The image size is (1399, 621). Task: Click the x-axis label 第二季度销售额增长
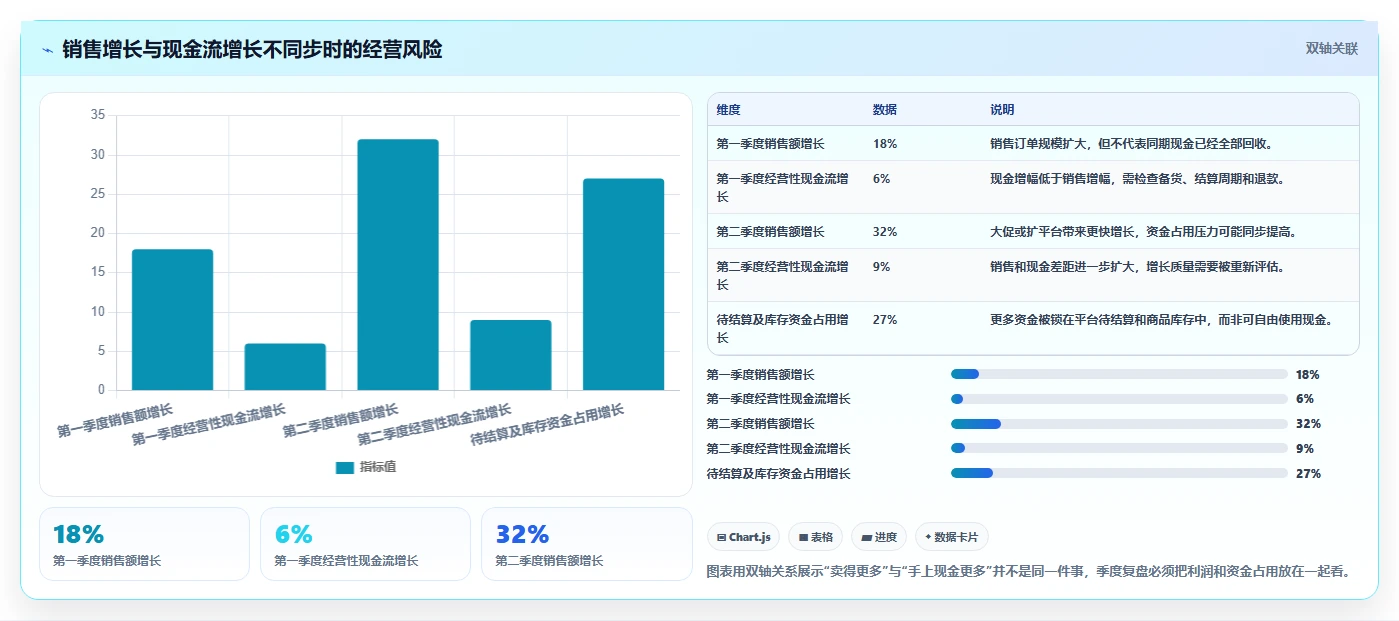[340, 421]
